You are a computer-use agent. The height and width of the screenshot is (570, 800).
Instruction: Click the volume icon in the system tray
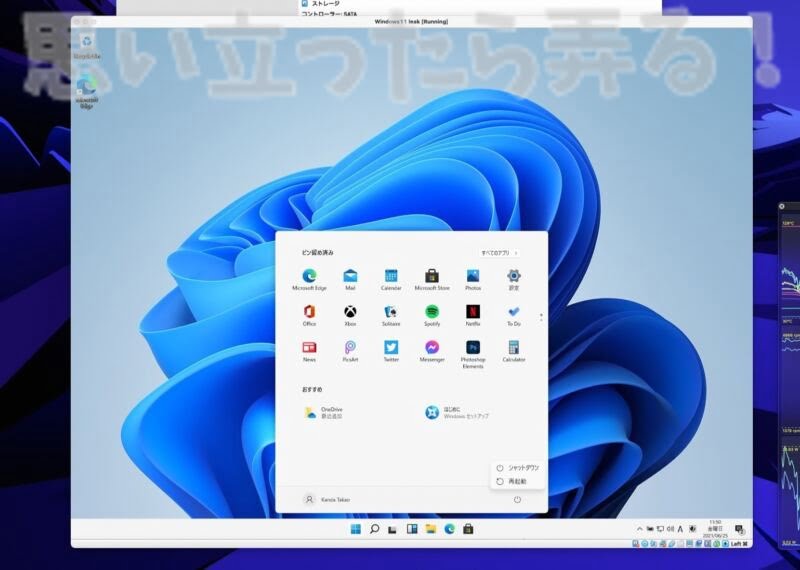(670, 529)
